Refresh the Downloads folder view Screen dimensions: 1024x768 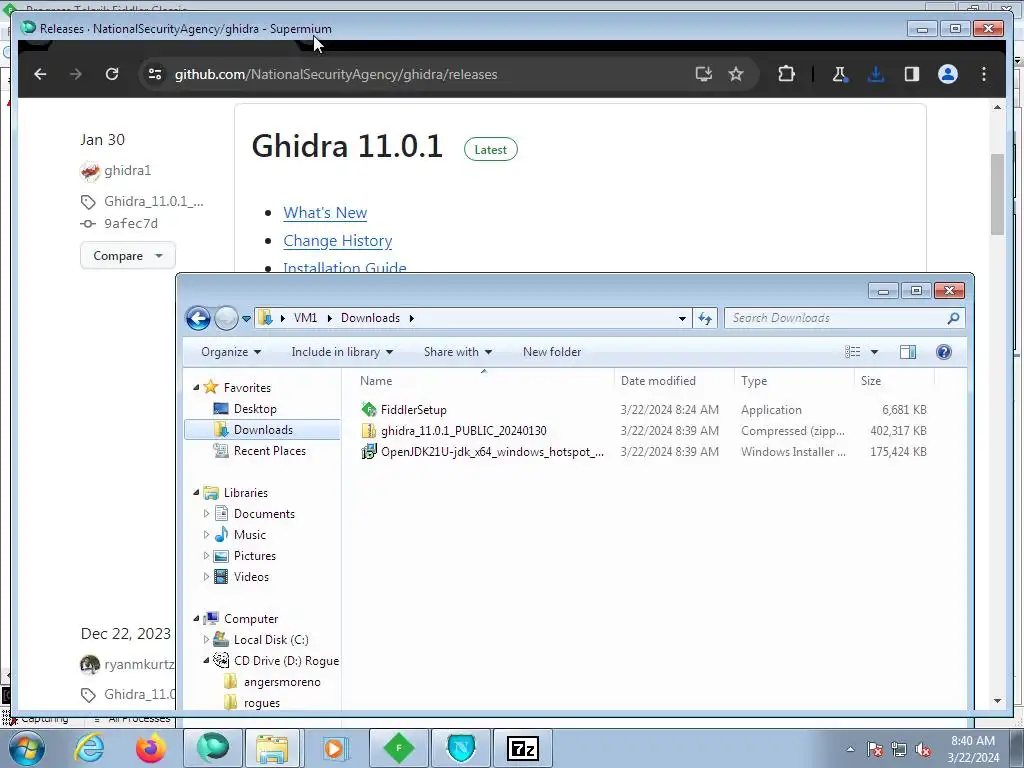[705, 319]
